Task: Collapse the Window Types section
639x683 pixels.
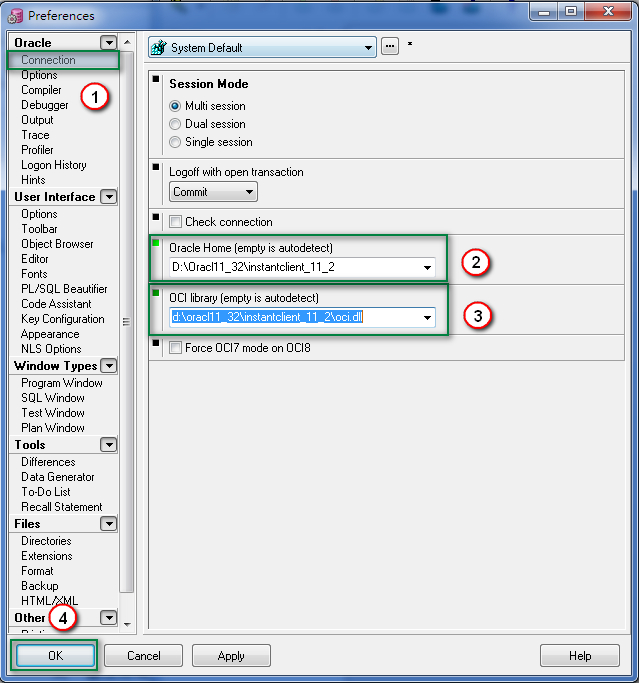Action: pos(108,365)
